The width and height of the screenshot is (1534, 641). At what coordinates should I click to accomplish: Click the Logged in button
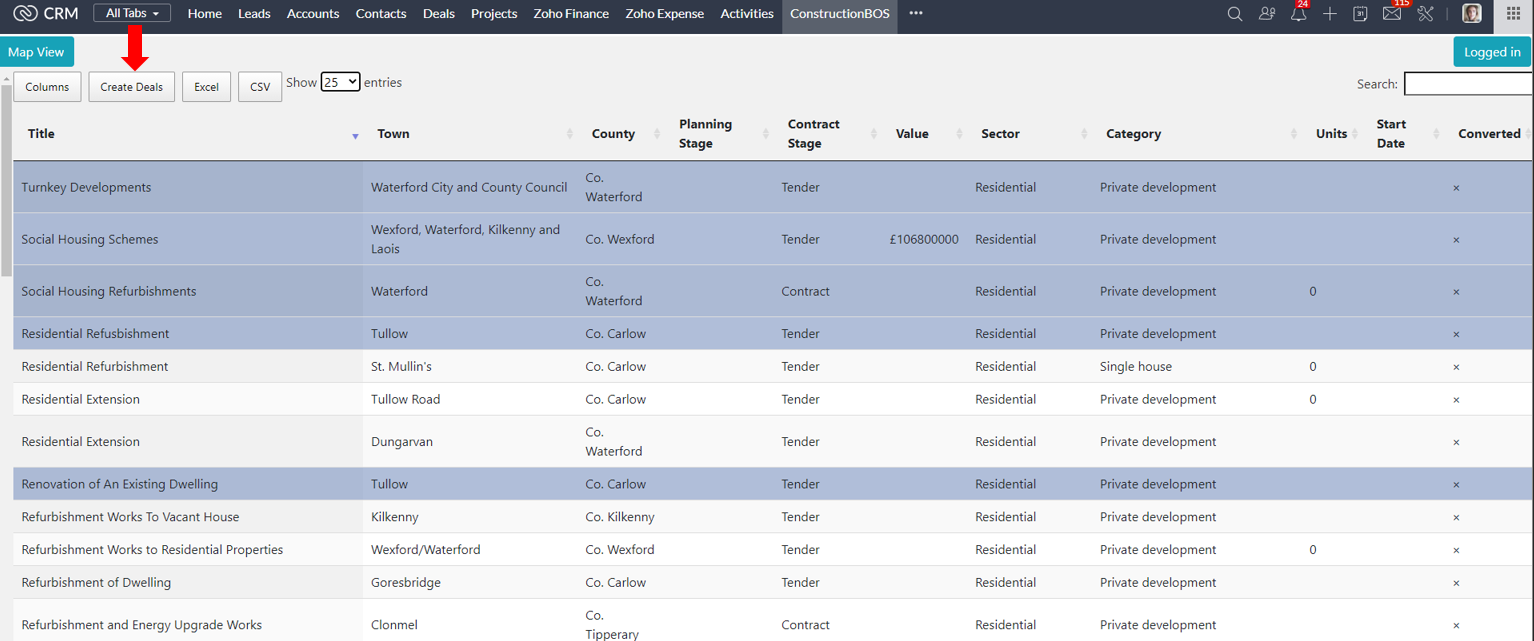pos(1492,52)
